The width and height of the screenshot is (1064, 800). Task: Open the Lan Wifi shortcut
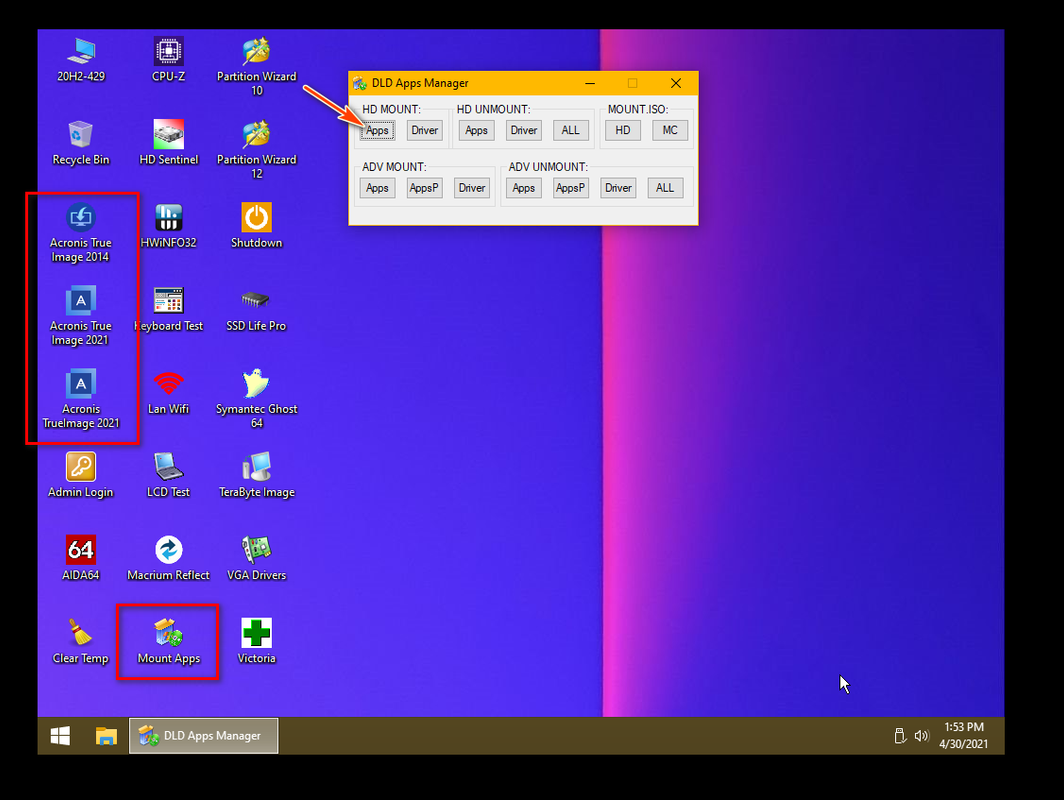[168, 392]
